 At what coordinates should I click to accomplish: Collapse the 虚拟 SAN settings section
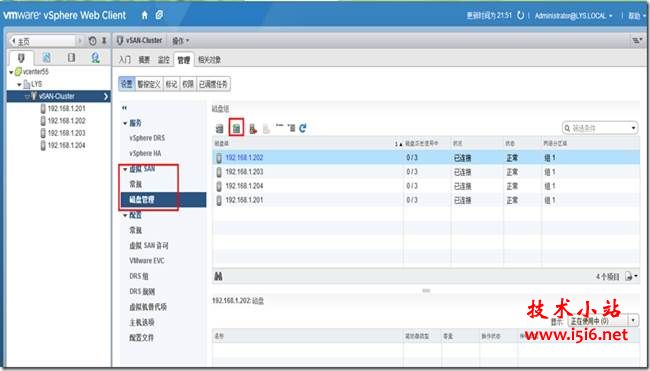[125, 169]
